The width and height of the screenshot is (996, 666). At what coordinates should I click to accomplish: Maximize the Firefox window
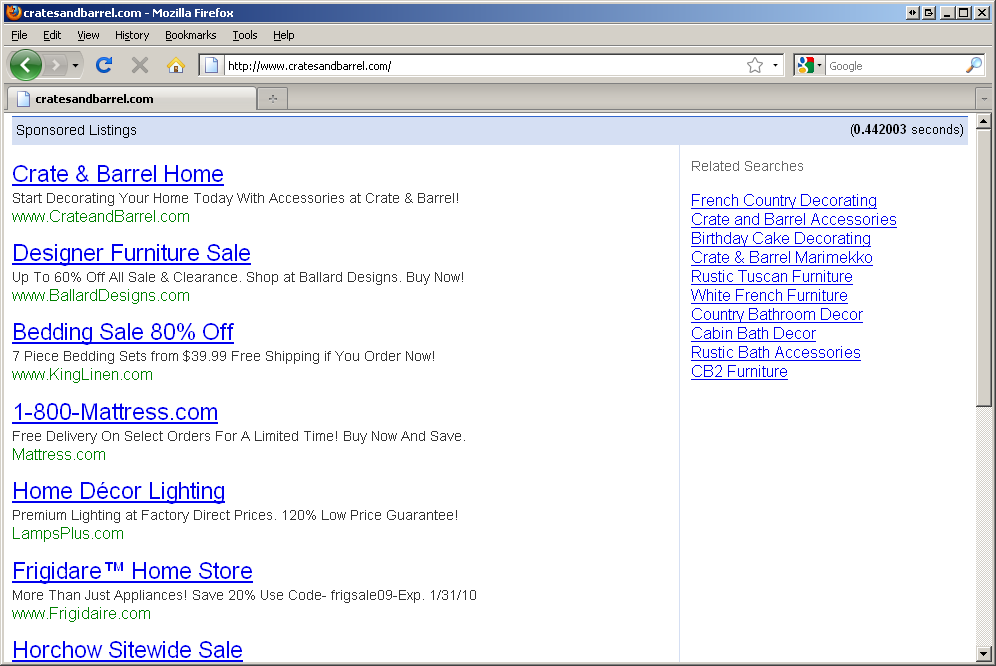tap(964, 13)
